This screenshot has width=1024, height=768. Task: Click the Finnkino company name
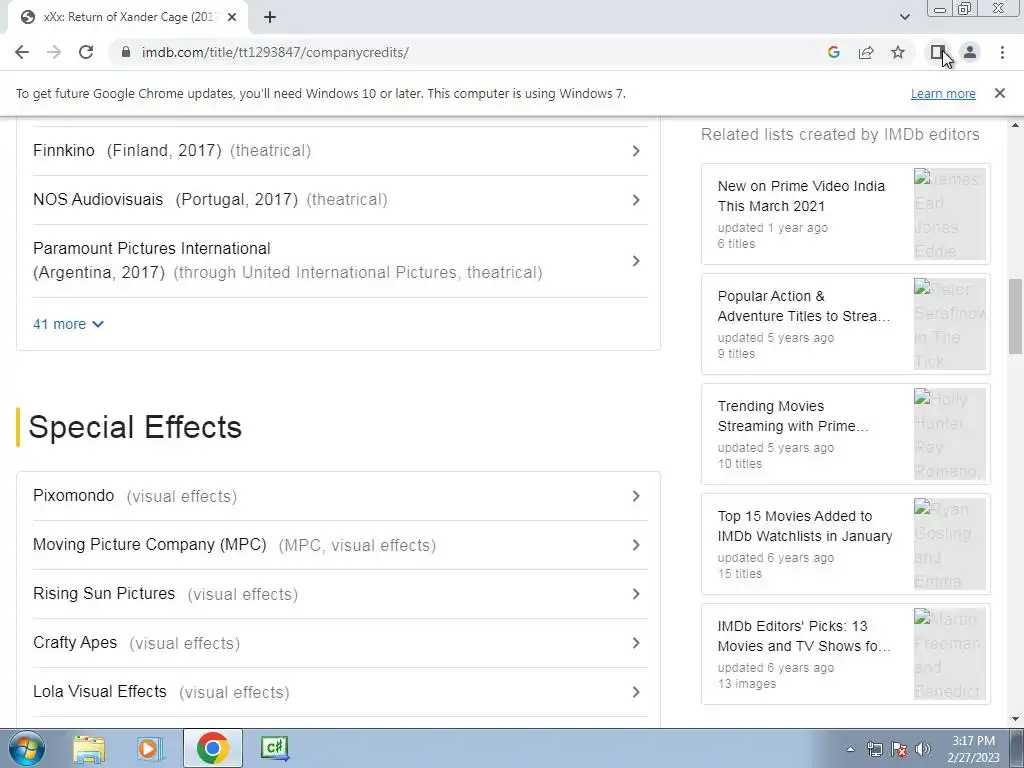point(64,150)
